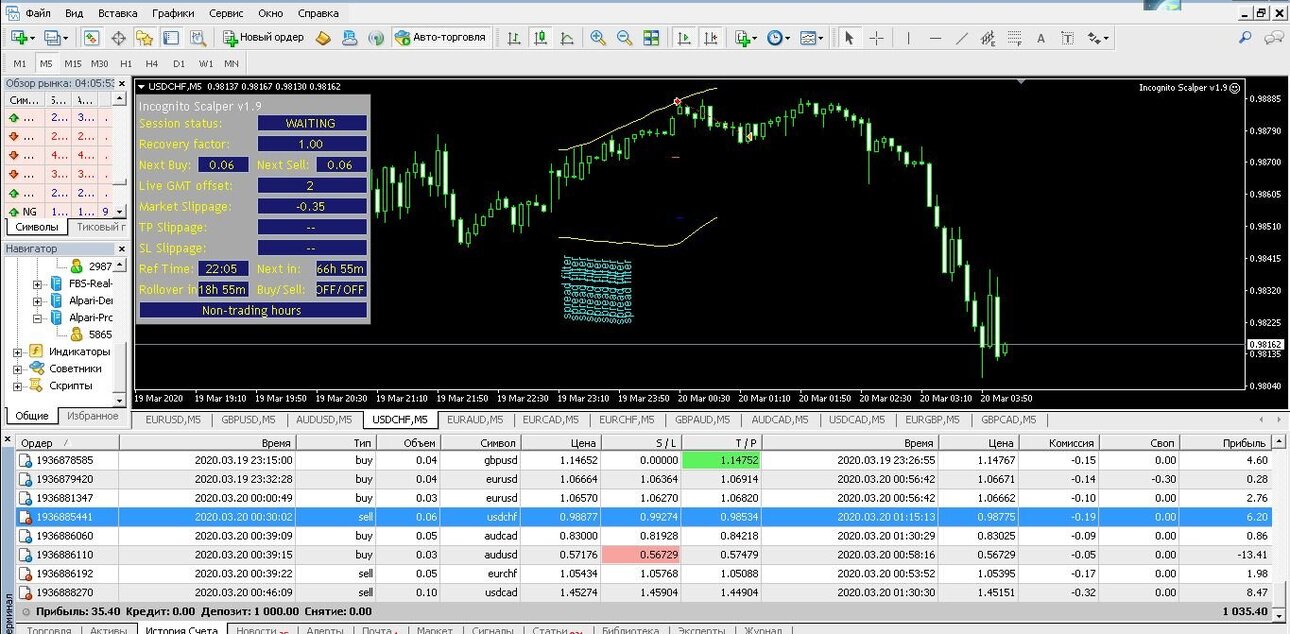
Task: Switch timeframe to H1
Action: (126, 63)
